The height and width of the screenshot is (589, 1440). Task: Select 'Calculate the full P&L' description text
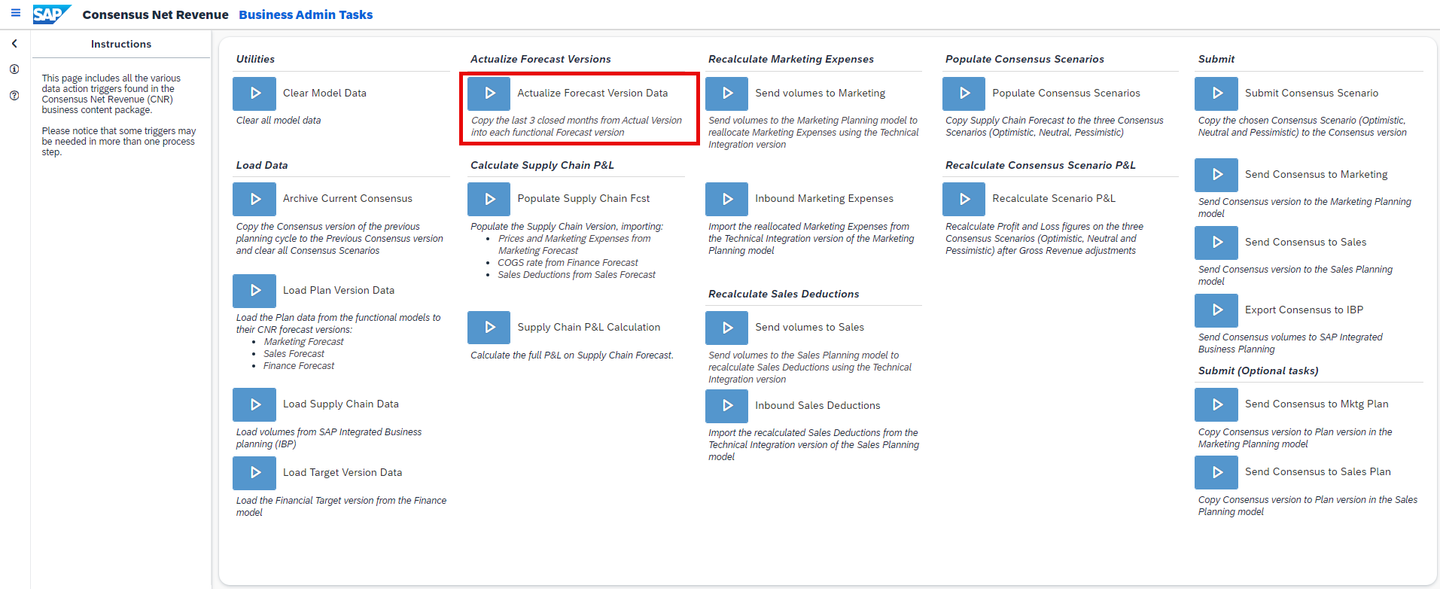click(572, 355)
